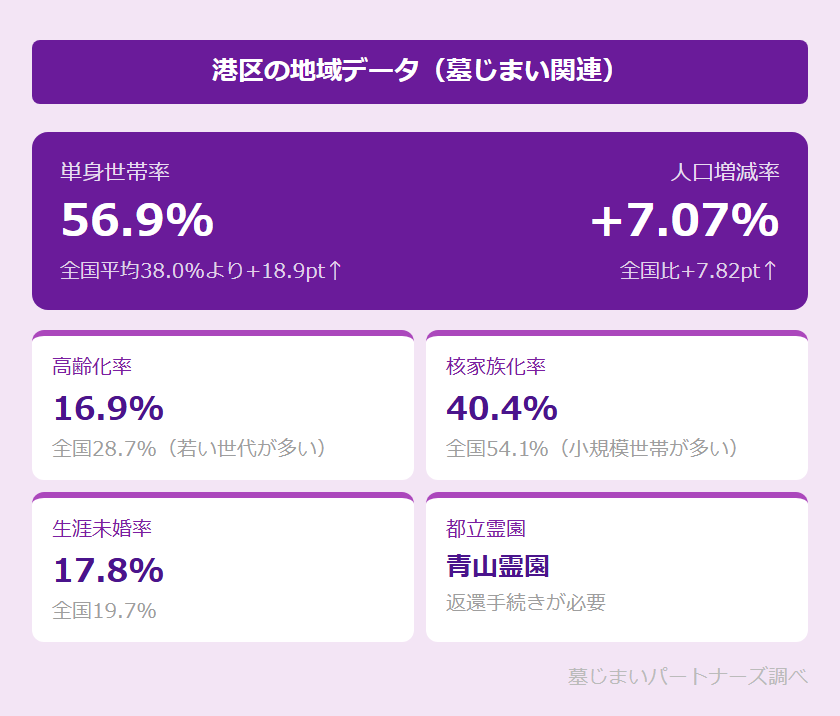Select the 高齢化率 card heading
Screen dimensions: 840x716
(92, 366)
